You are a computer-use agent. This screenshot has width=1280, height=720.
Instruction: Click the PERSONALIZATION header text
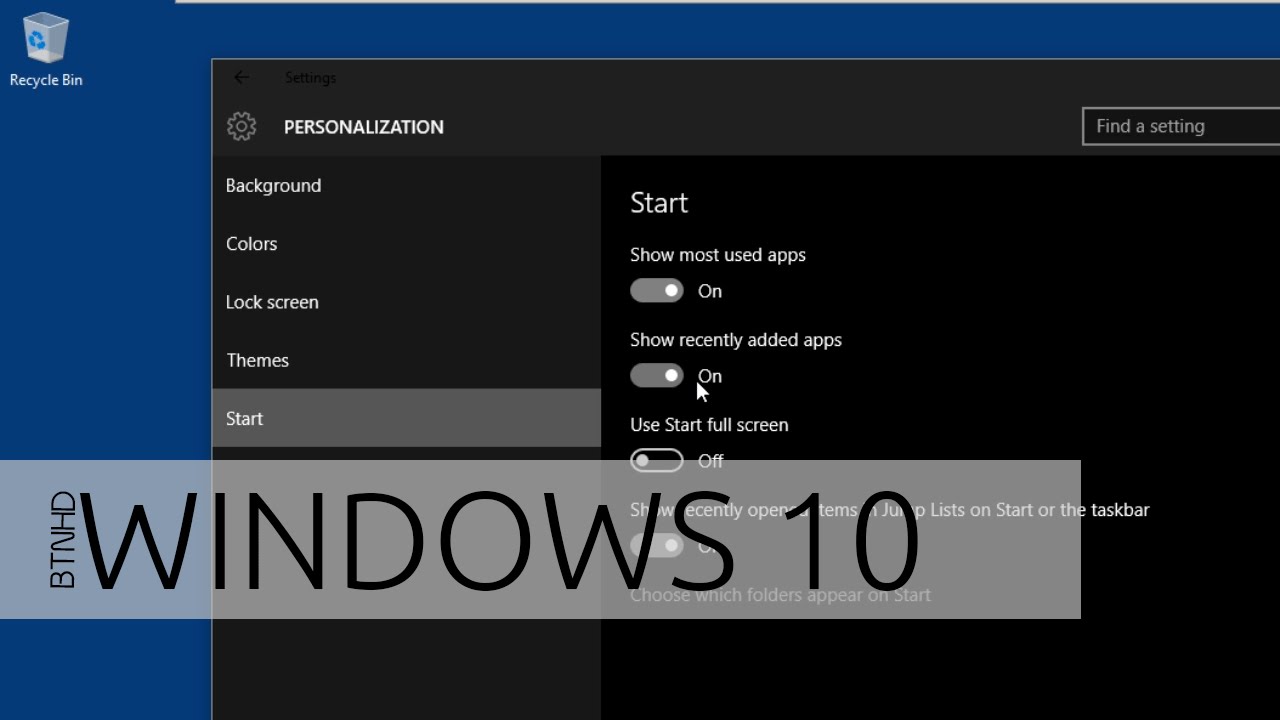click(x=364, y=127)
